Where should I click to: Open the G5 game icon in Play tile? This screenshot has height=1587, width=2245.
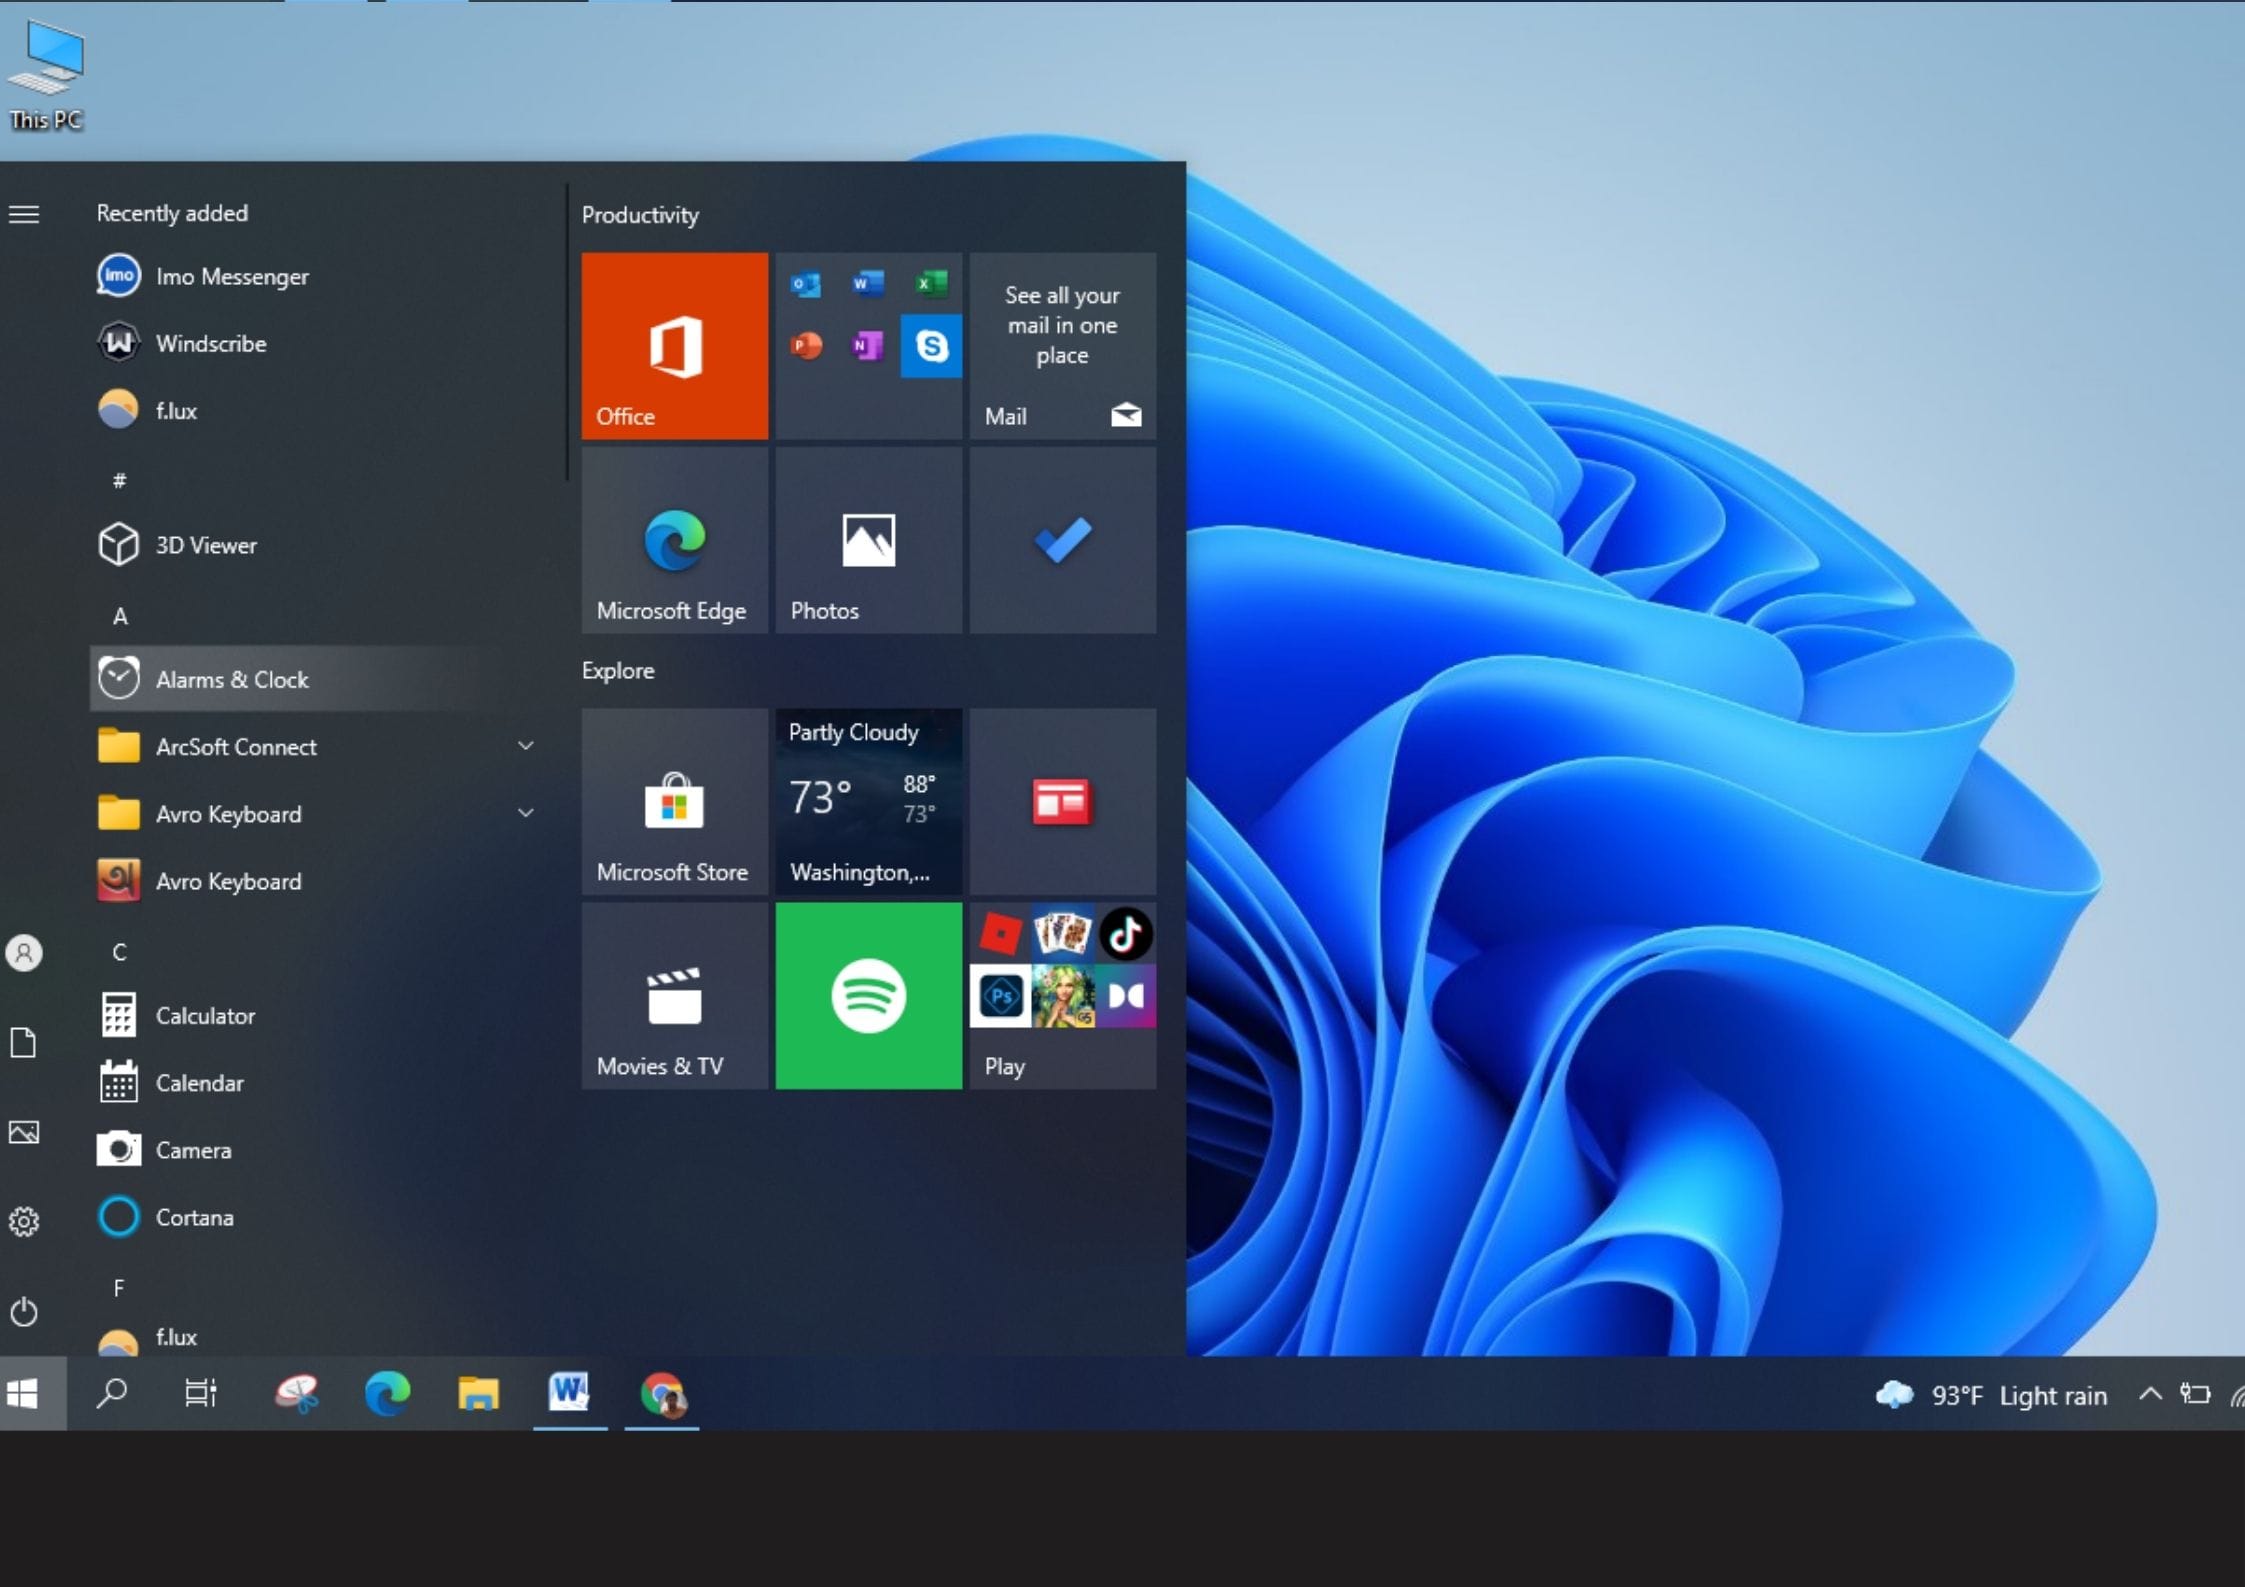(1063, 996)
